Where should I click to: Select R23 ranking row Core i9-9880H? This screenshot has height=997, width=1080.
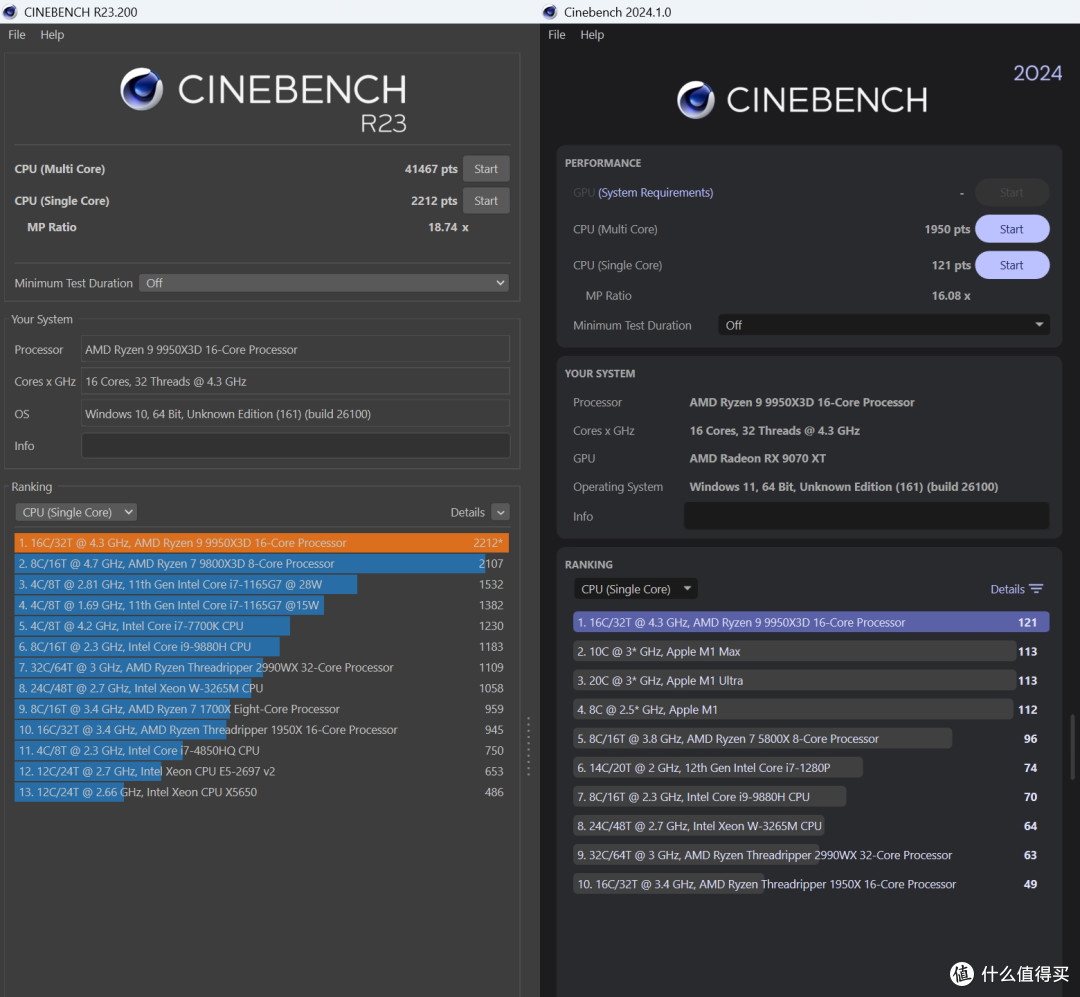(x=262, y=646)
